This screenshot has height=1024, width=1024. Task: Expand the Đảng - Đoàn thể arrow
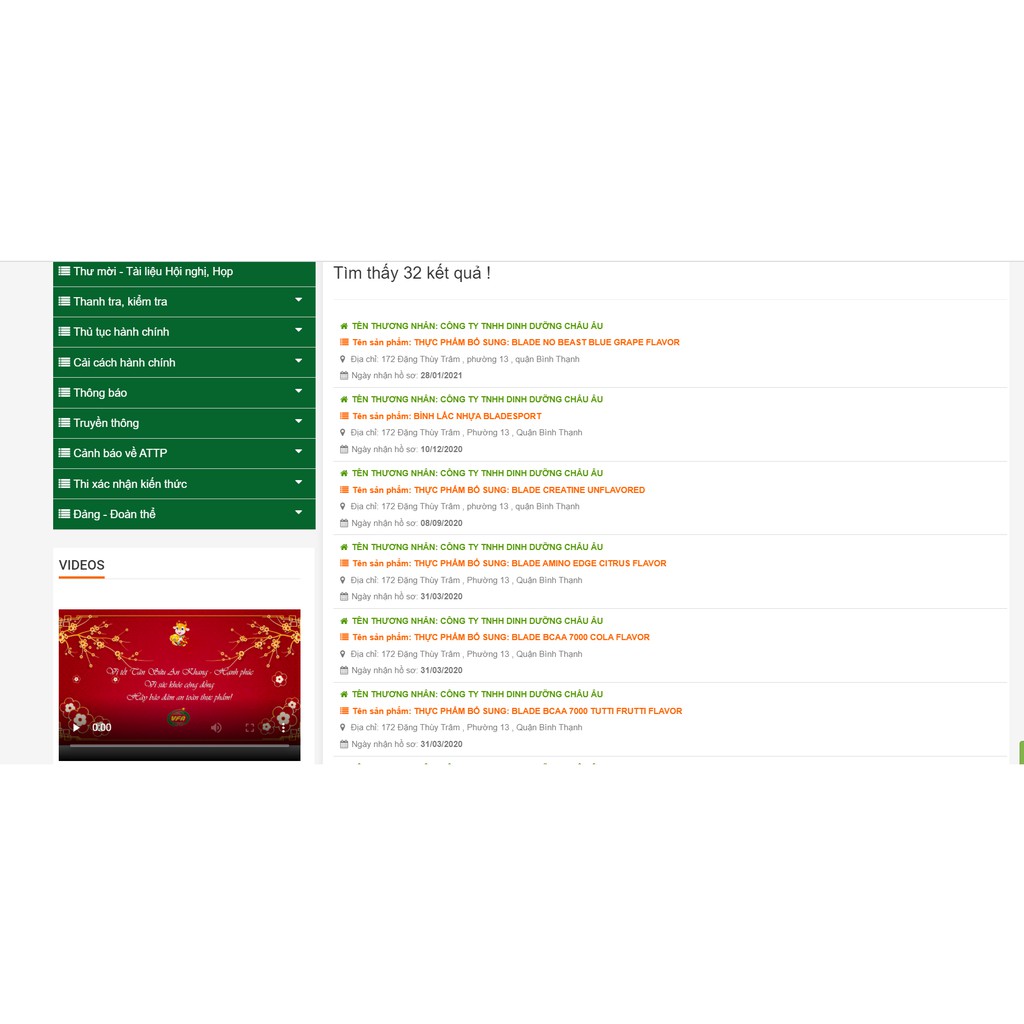coord(298,512)
